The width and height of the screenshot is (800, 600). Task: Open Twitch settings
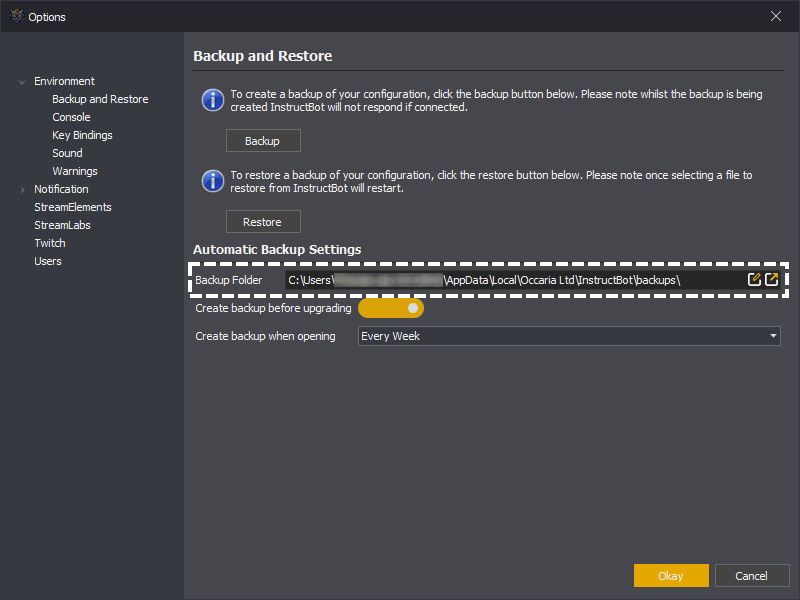(49, 243)
